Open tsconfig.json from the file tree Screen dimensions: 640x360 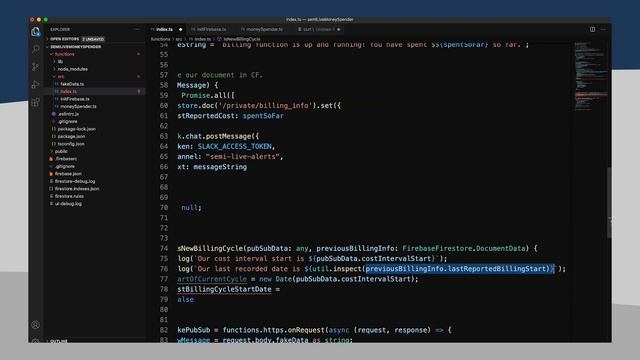coord(71,144)
